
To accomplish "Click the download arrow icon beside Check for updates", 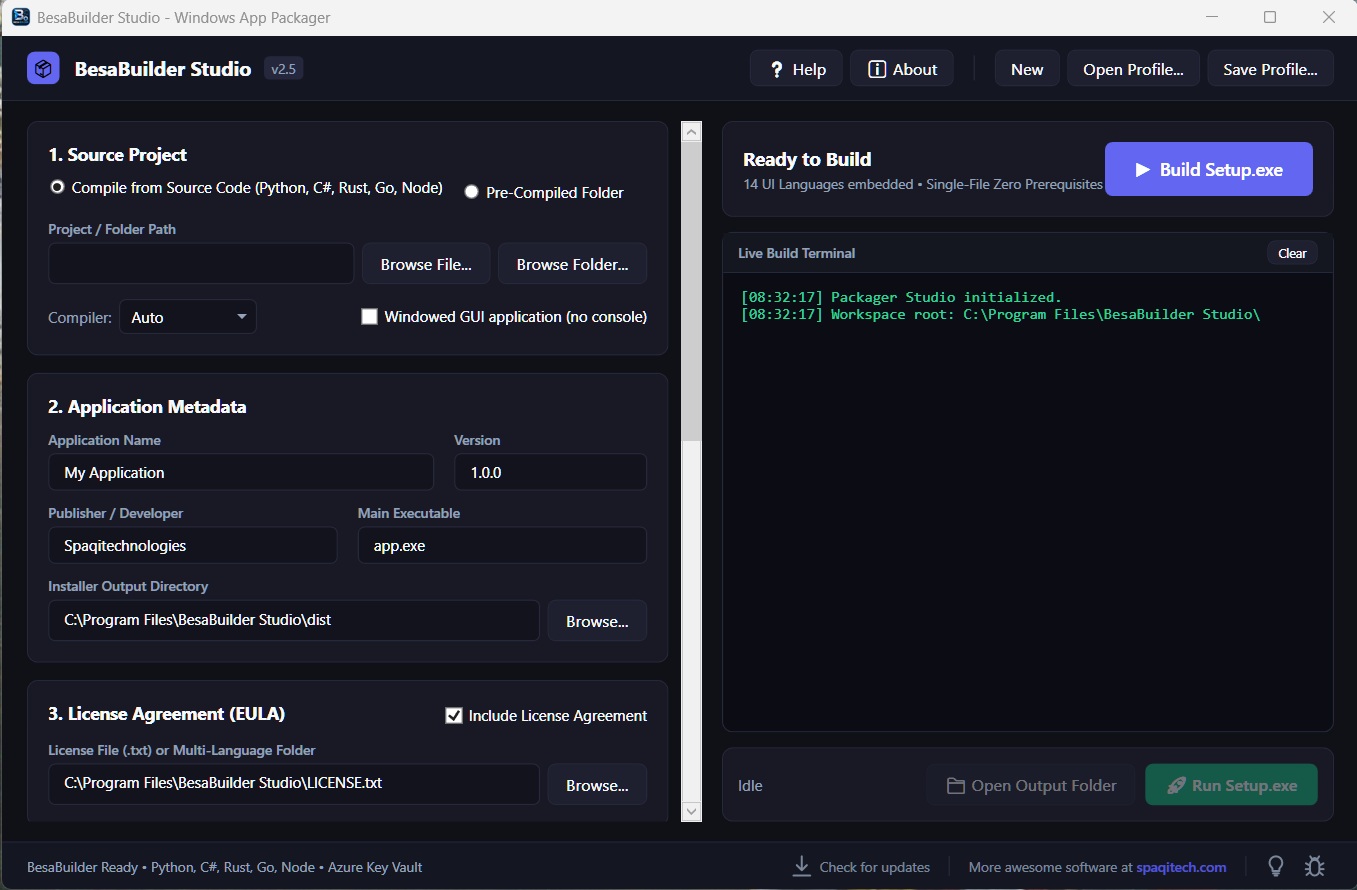I will coord(801,866).
